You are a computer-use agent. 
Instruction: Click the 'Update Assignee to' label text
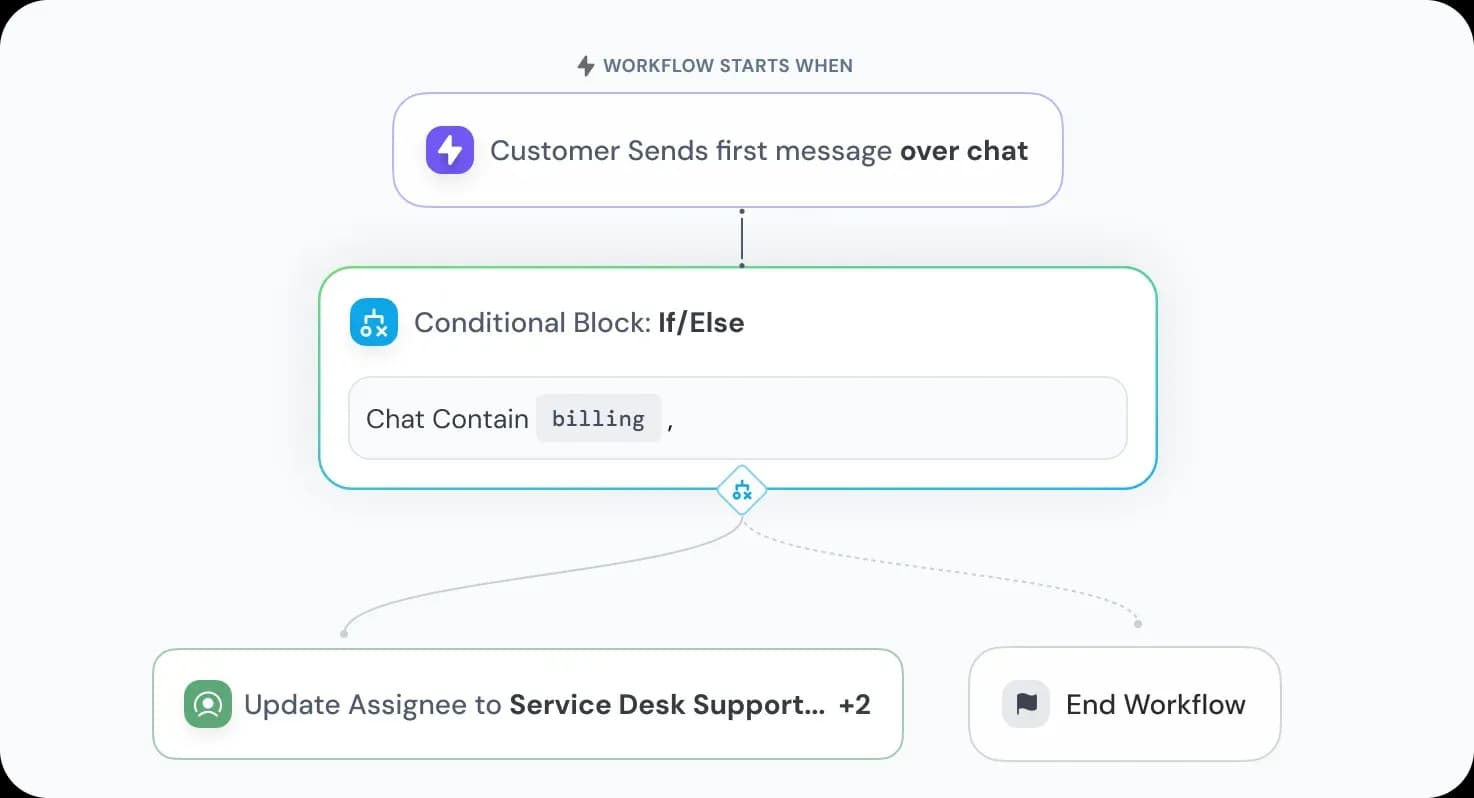point(373,704)
